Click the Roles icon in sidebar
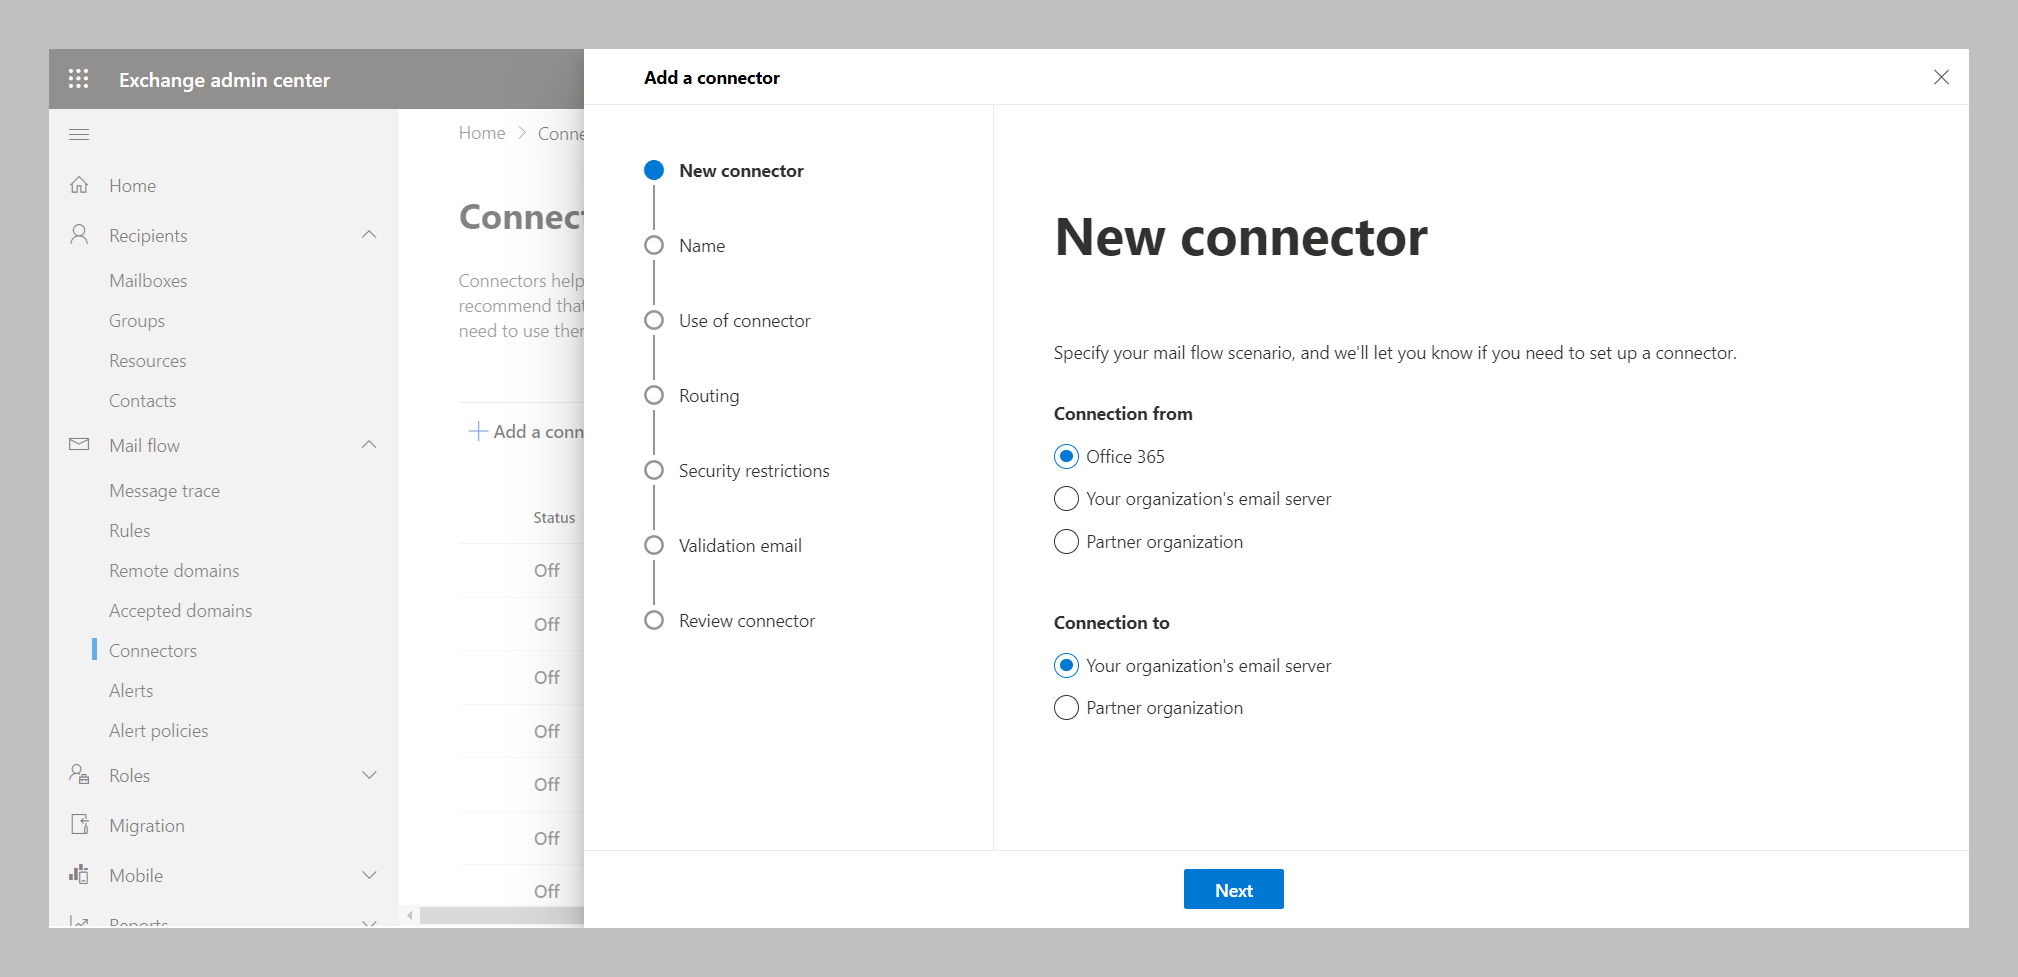This screenshot has width=2018, height=977. 78,774
